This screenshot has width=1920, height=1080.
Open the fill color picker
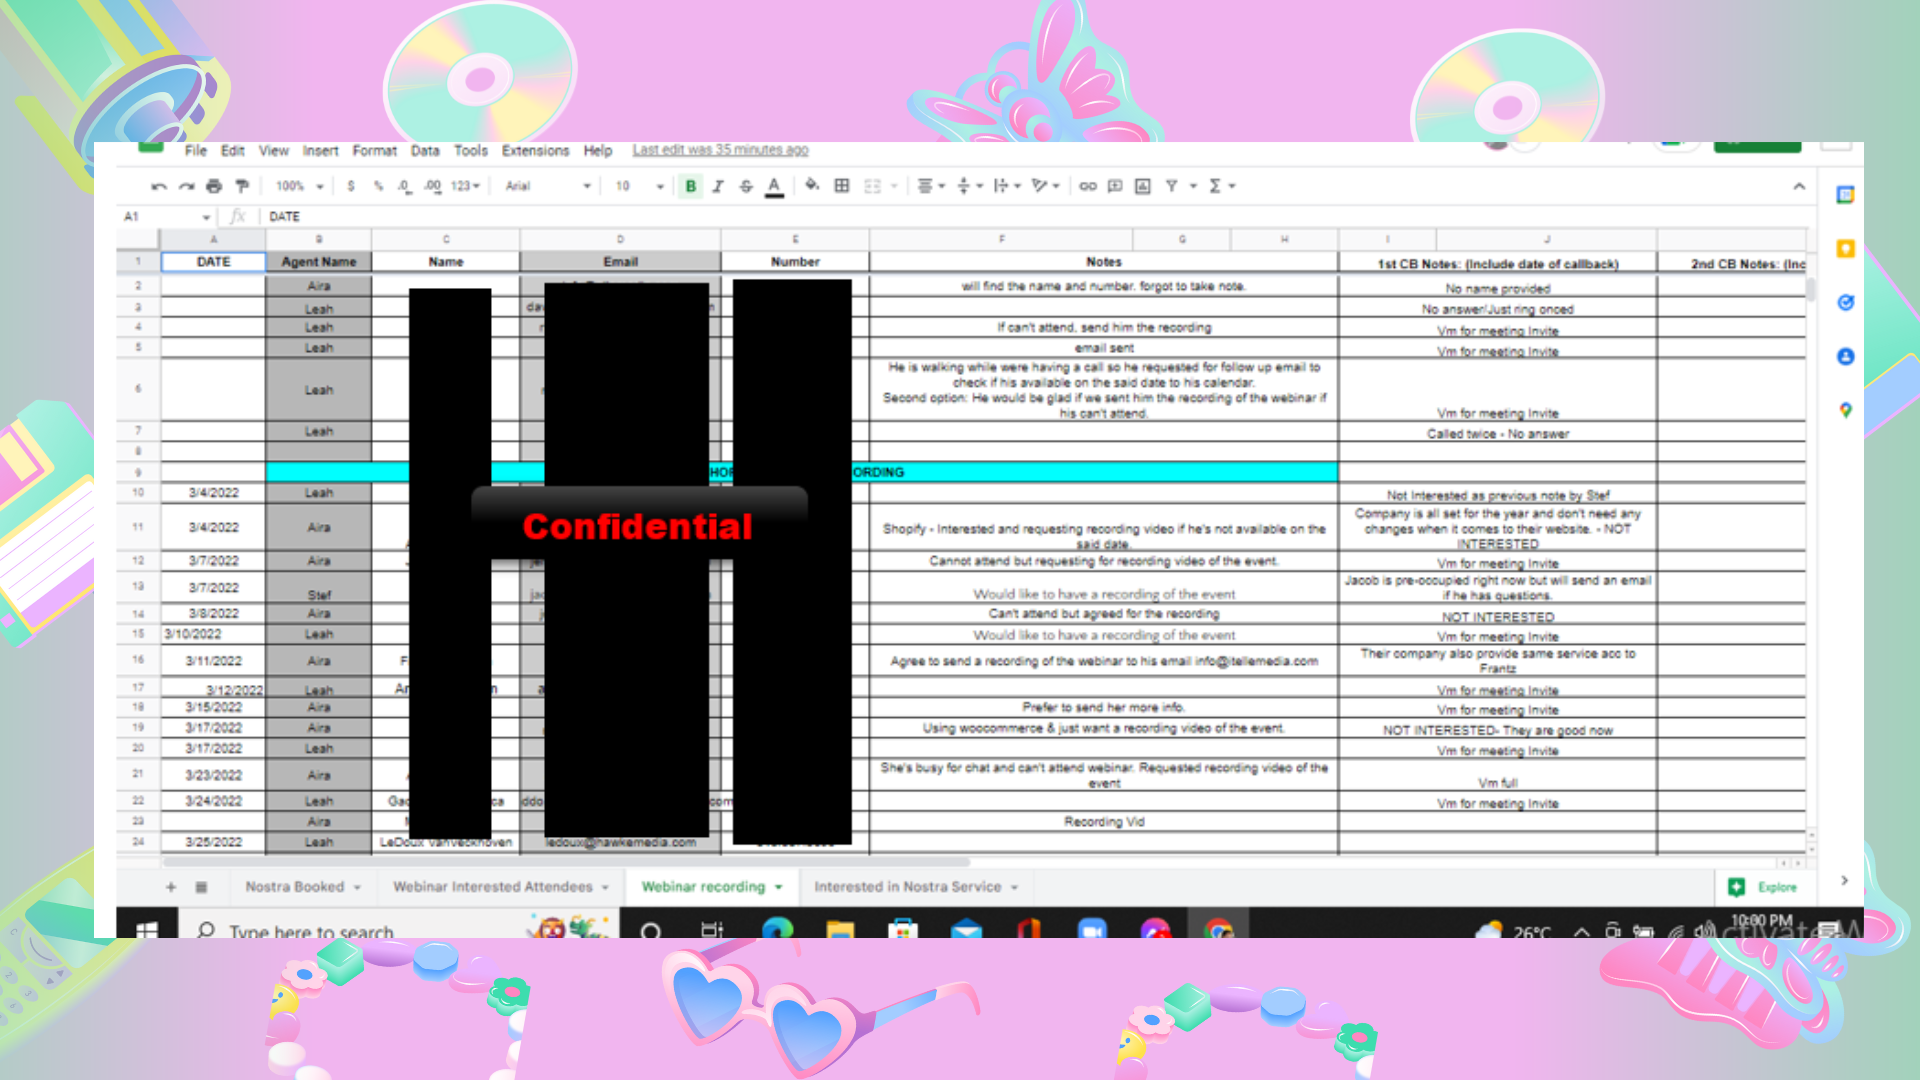[811, 186]
